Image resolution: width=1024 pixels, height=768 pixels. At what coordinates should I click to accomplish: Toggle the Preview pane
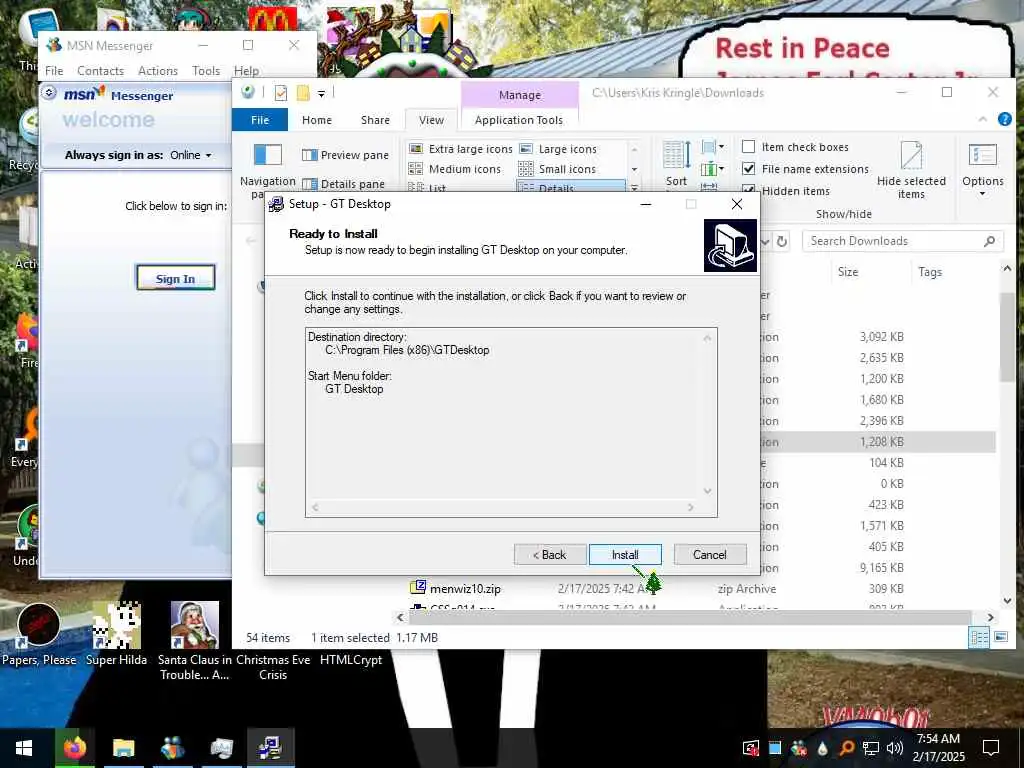tap(345, 155)
